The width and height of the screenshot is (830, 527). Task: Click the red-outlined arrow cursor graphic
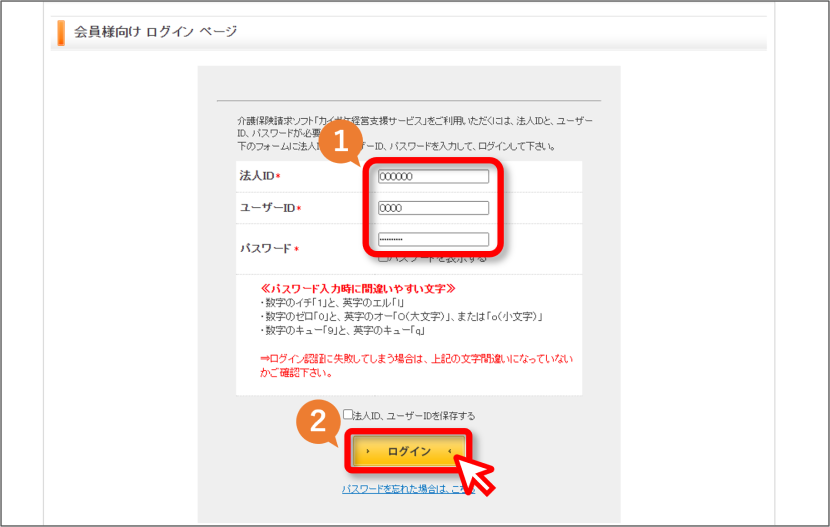[475, 475]
